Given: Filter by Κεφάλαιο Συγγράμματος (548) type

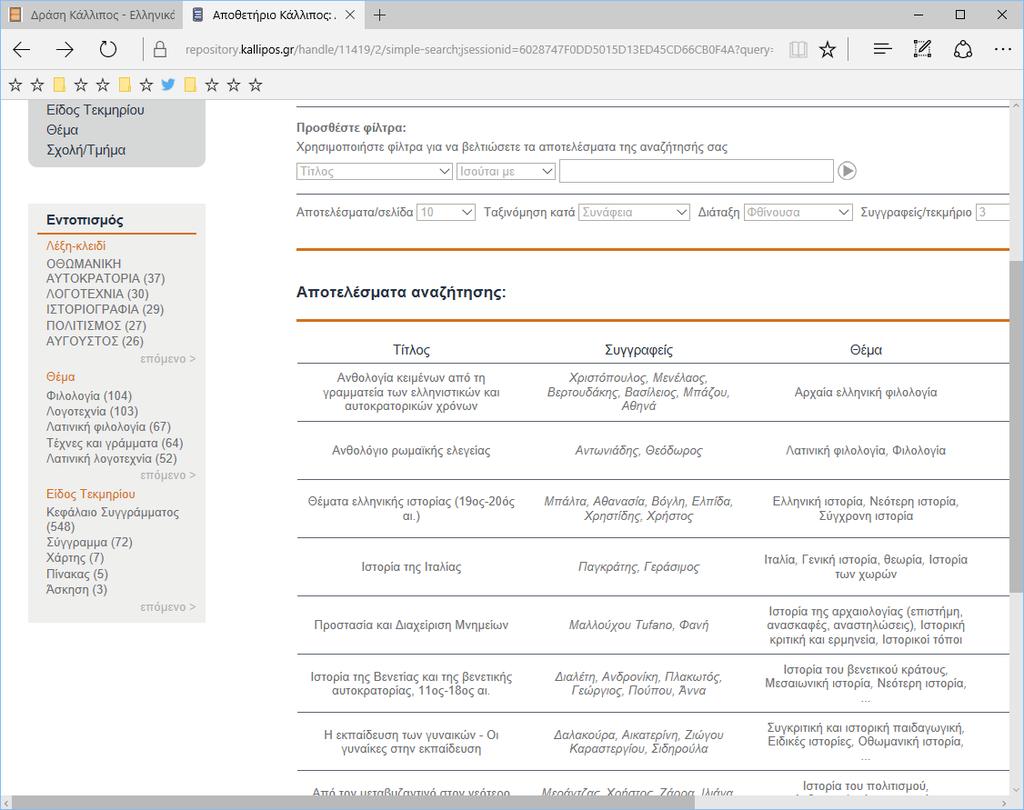Looking at the screenshot, I should [112, 519].
